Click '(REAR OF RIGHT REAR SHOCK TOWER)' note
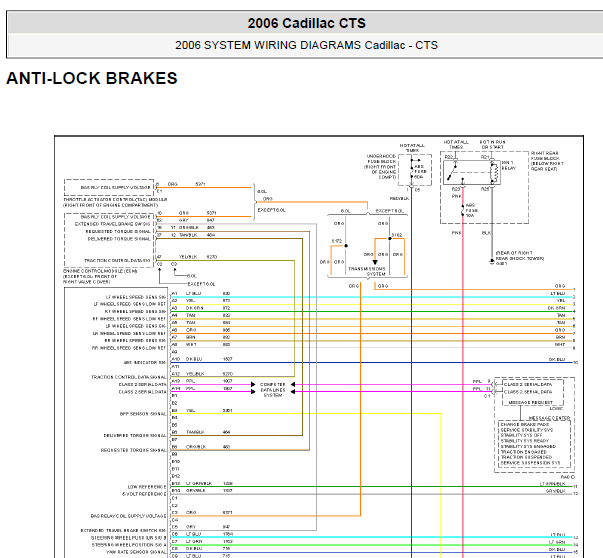The height and width of the screenshot is (558, 603). pyautogui.click(x=520, y=256)
